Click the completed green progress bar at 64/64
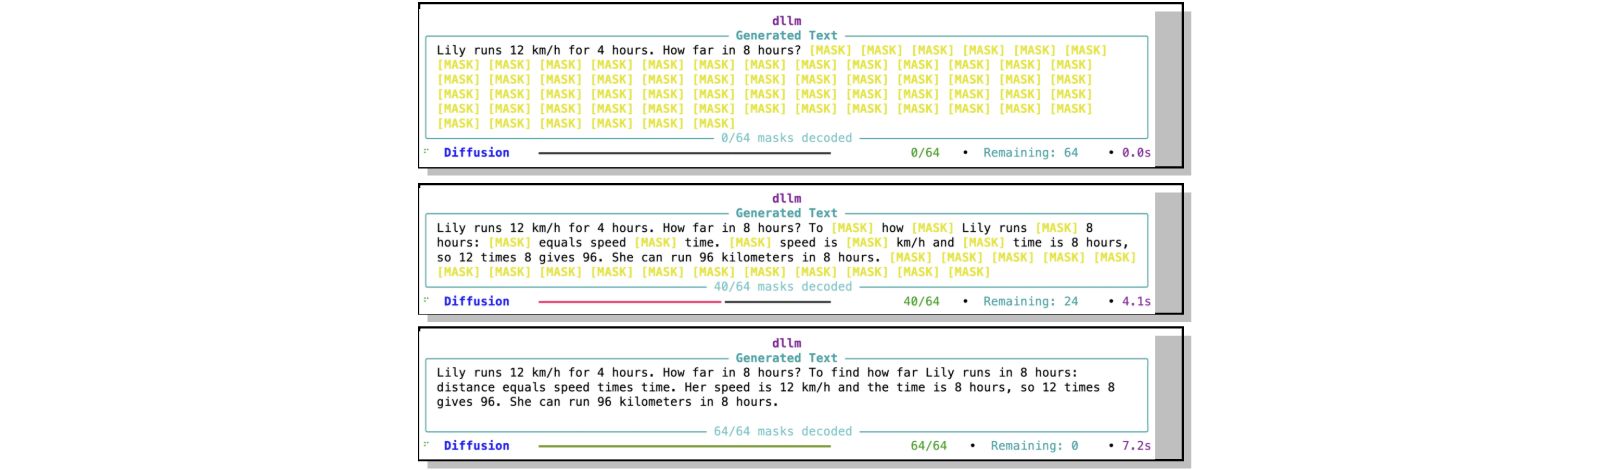 (684, 446)
